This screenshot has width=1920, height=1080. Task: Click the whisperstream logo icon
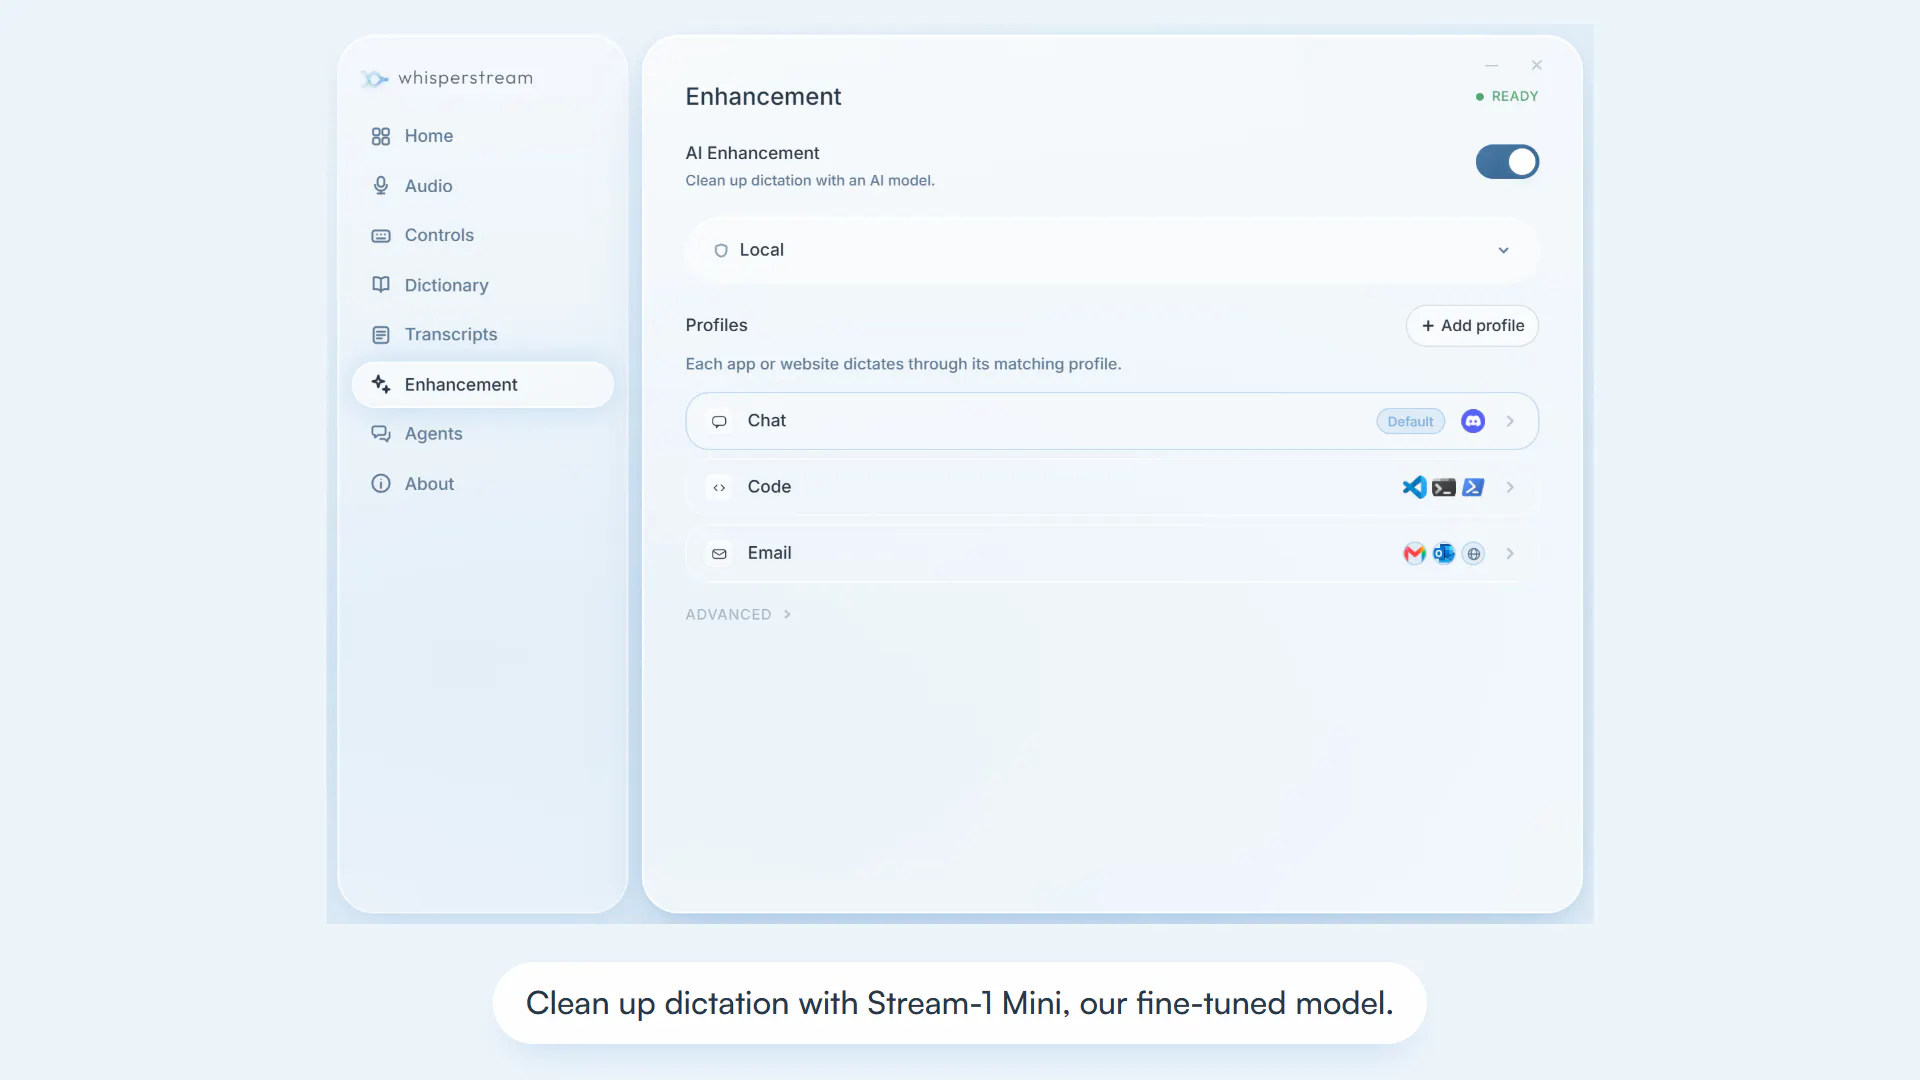[x=374, y=78]
